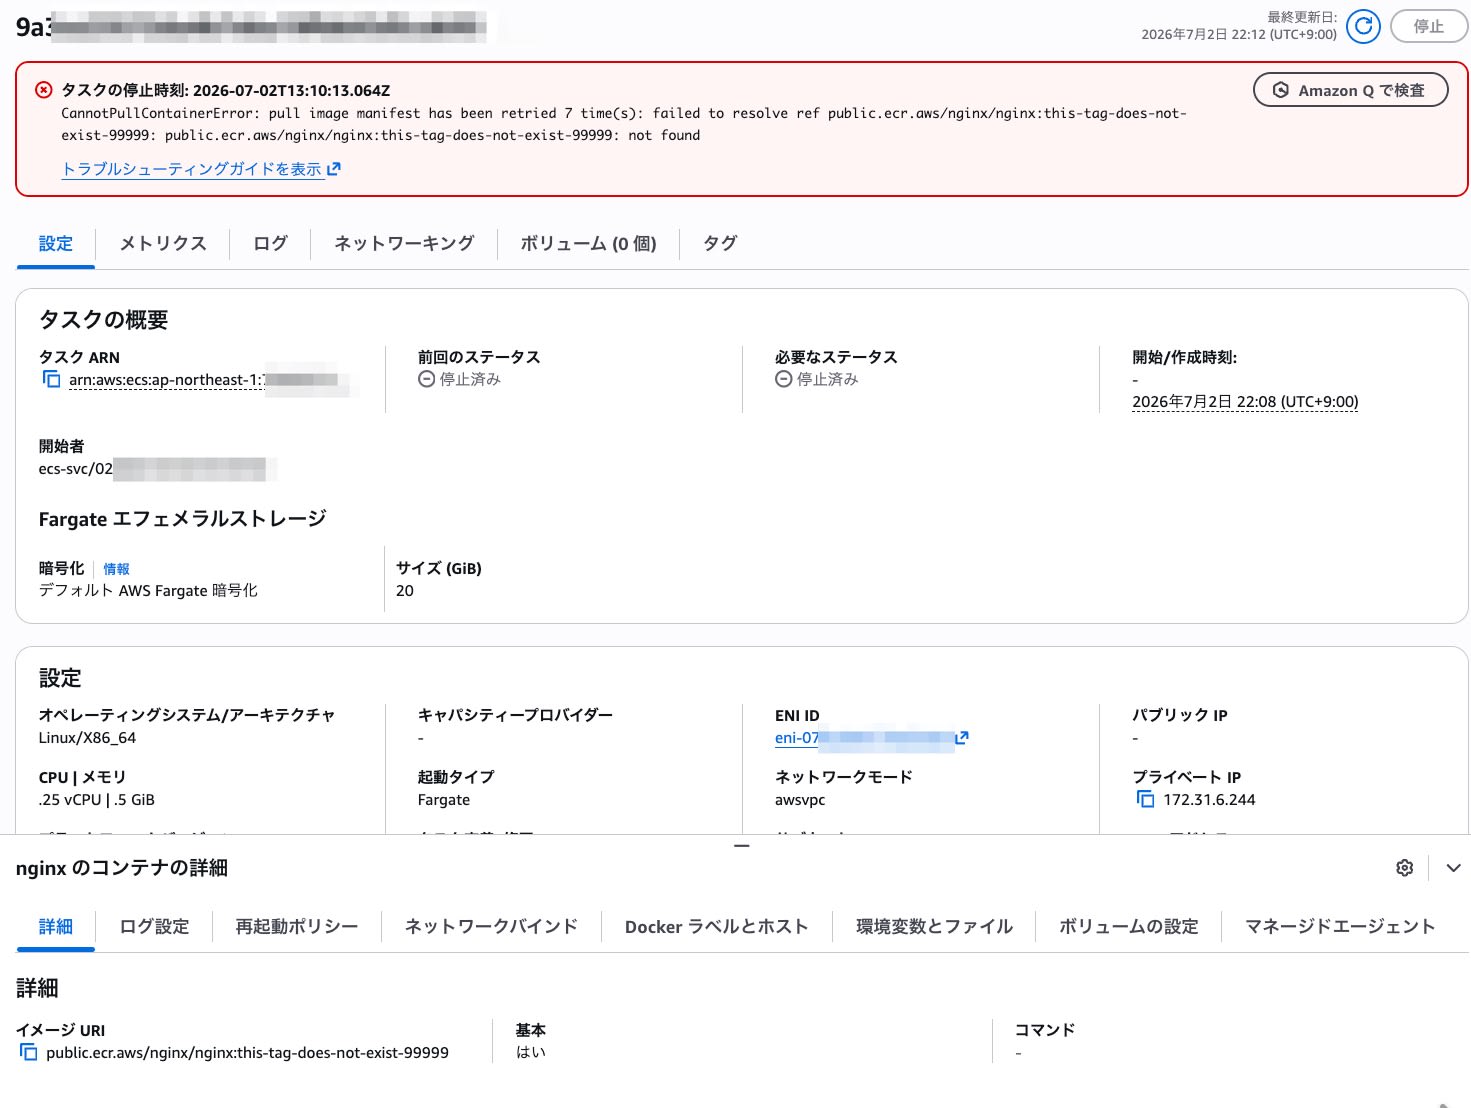Click the 2026年7月2日 22:08 creation timestamp

pyautogui.click(x=1245, y=402)
